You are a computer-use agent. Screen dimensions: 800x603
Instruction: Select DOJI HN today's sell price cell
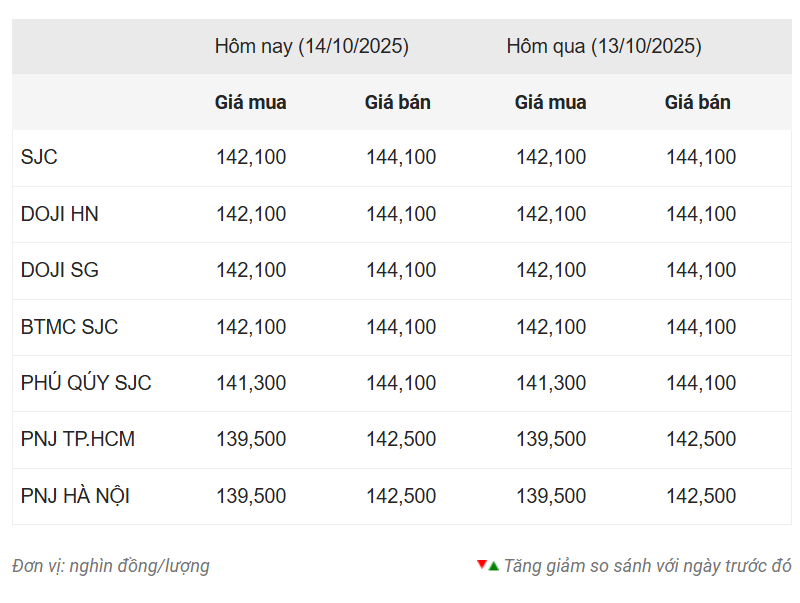(401, 214)
